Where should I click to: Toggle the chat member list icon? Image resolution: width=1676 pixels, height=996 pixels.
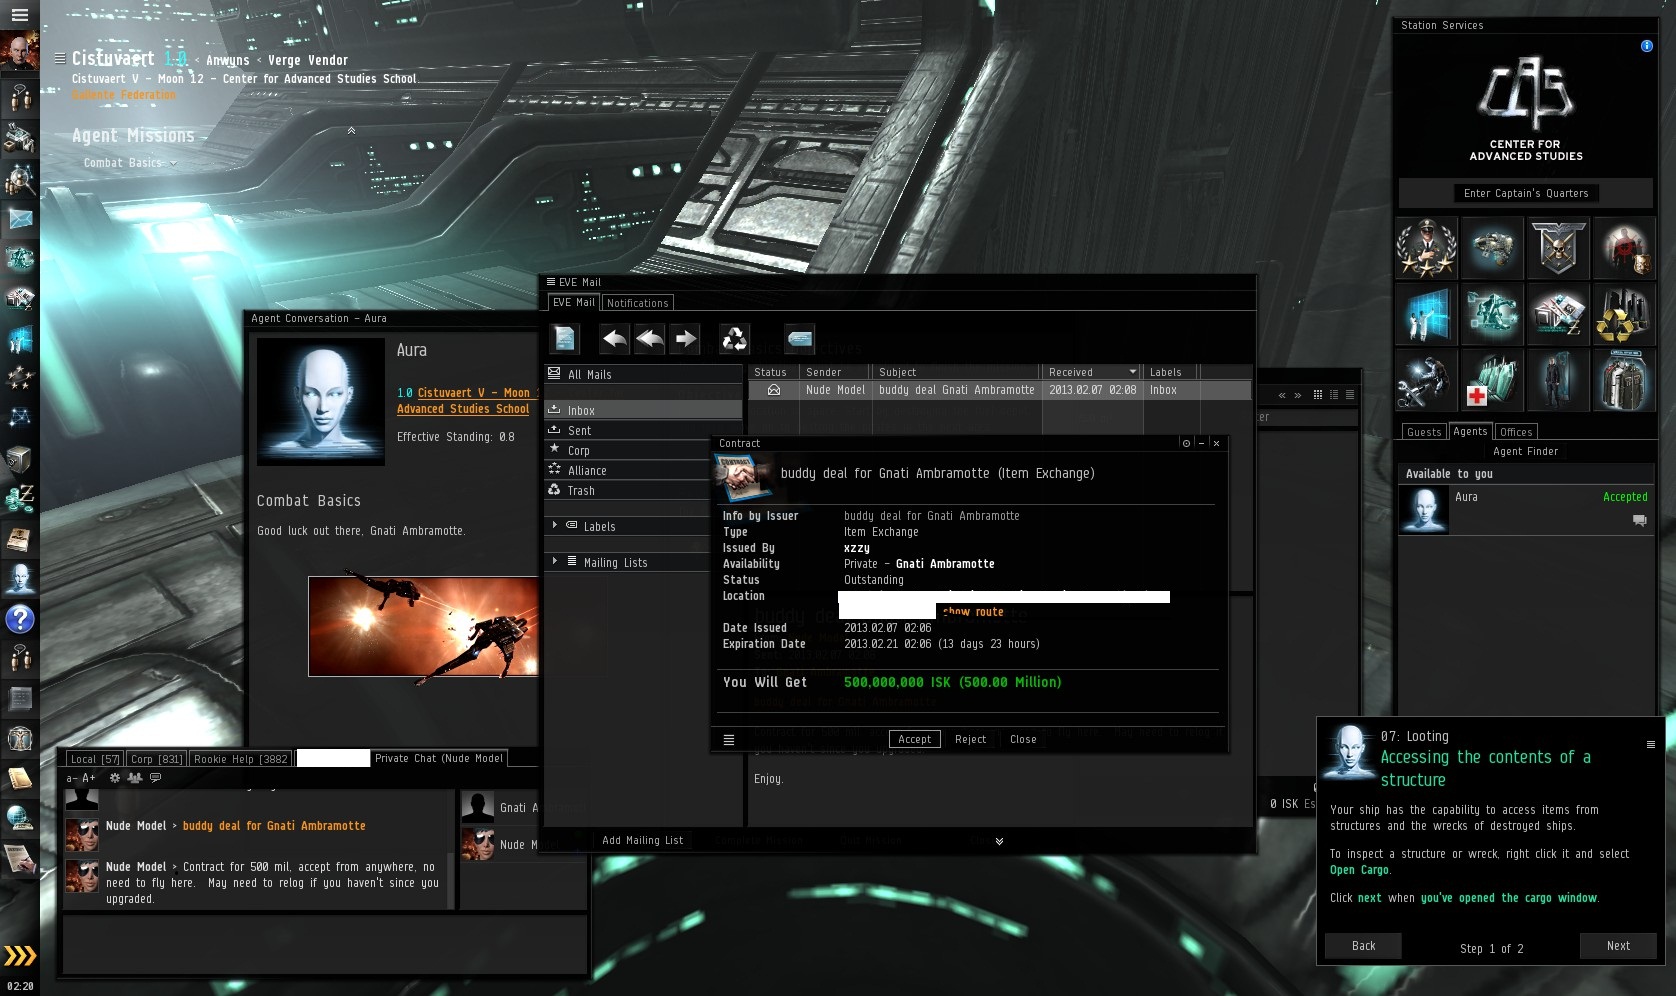[x=135, y=778]
